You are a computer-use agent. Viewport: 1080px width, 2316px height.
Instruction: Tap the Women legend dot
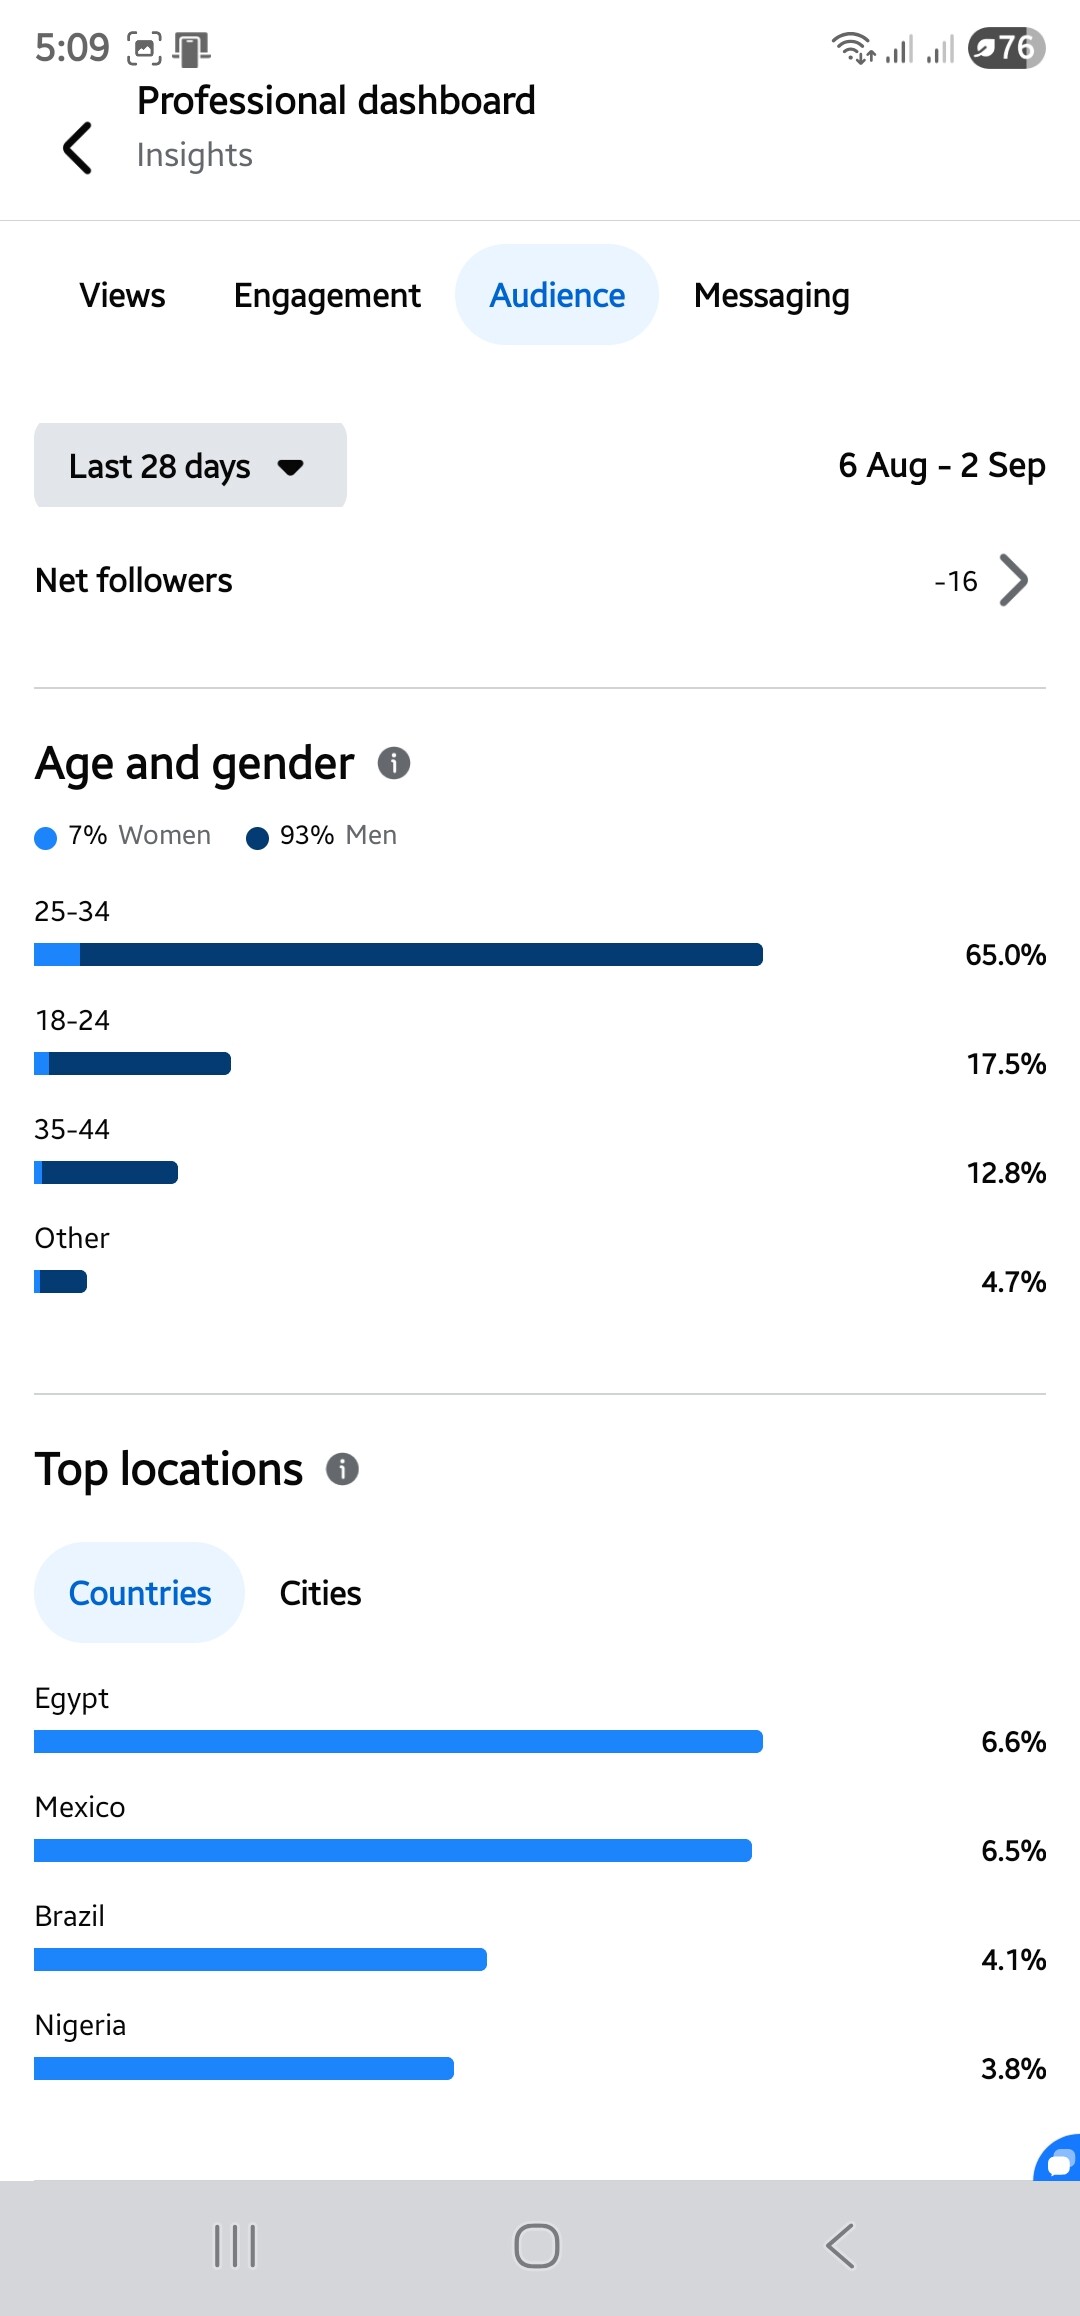point(45,837)
